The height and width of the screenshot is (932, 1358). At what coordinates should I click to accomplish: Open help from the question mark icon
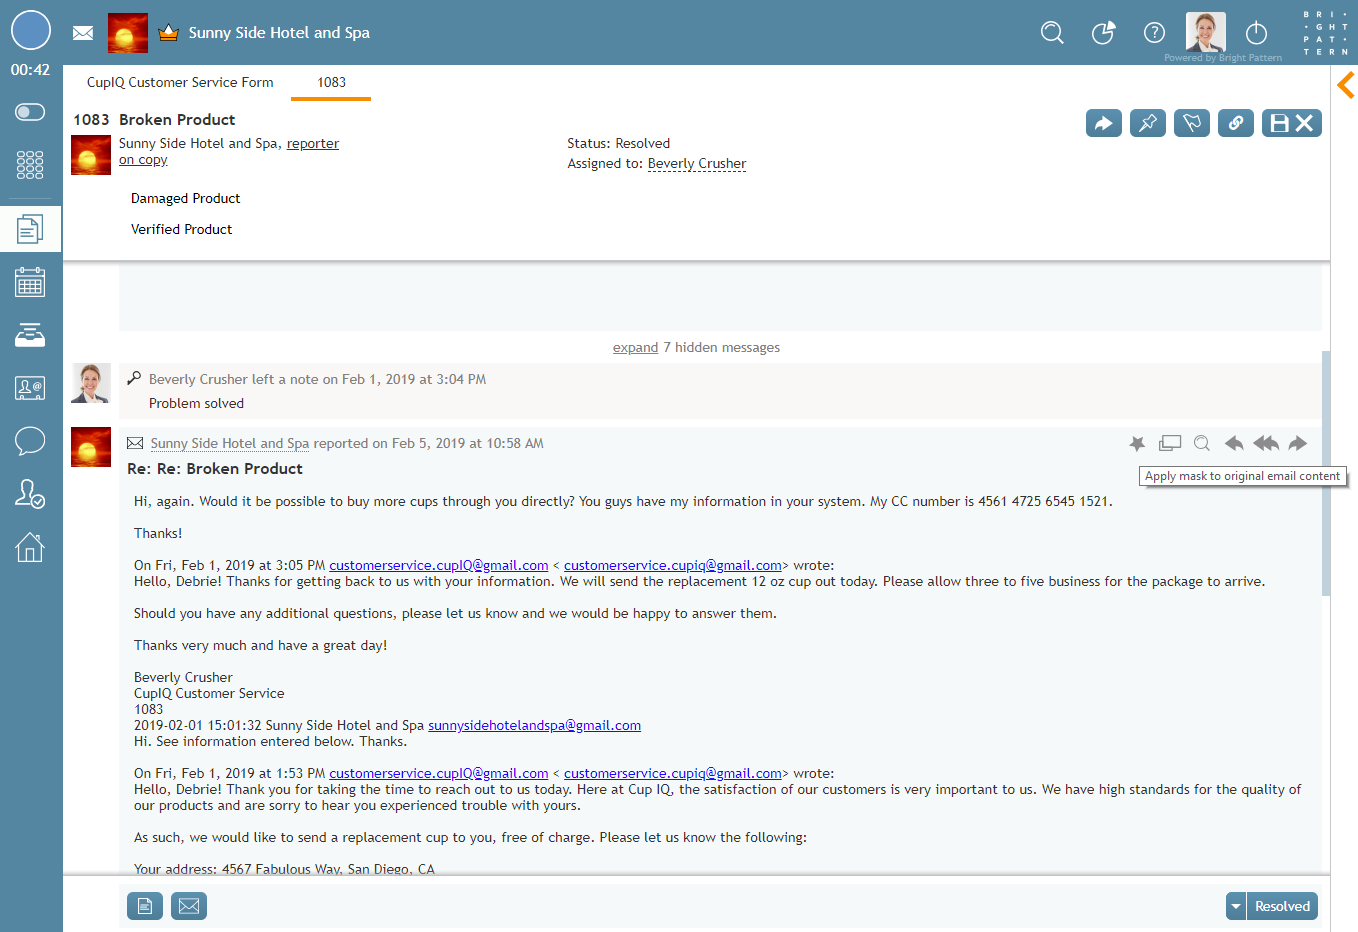point(1154,33)
